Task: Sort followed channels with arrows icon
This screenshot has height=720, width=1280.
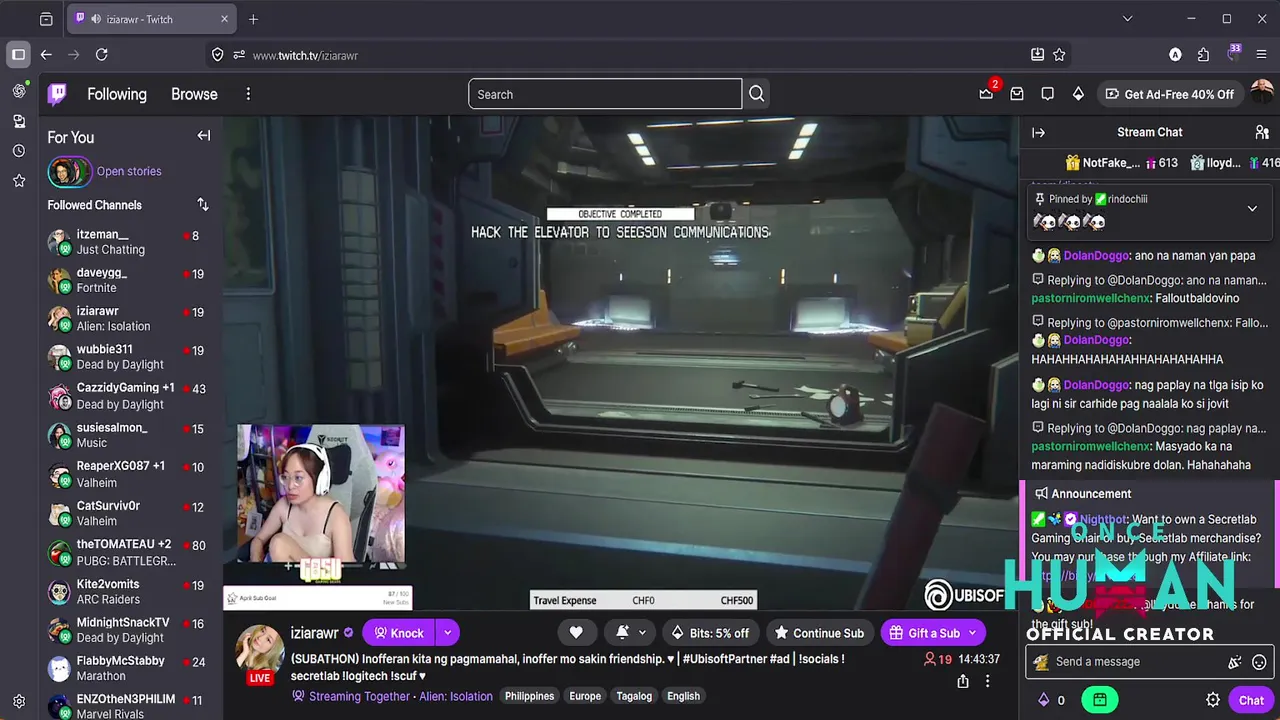Action: (203, 205)
